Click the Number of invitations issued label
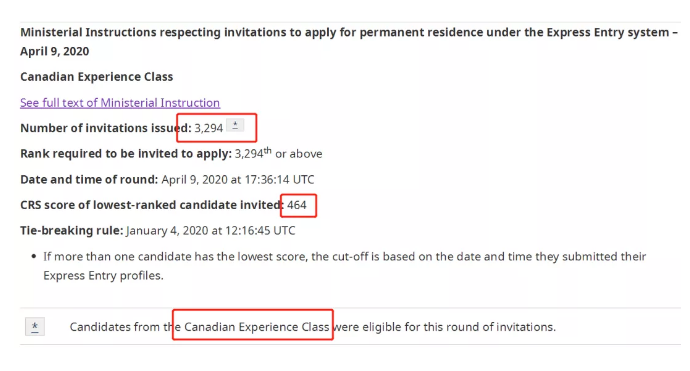Viewport: 690px width, 371px height. pos(106,128)
